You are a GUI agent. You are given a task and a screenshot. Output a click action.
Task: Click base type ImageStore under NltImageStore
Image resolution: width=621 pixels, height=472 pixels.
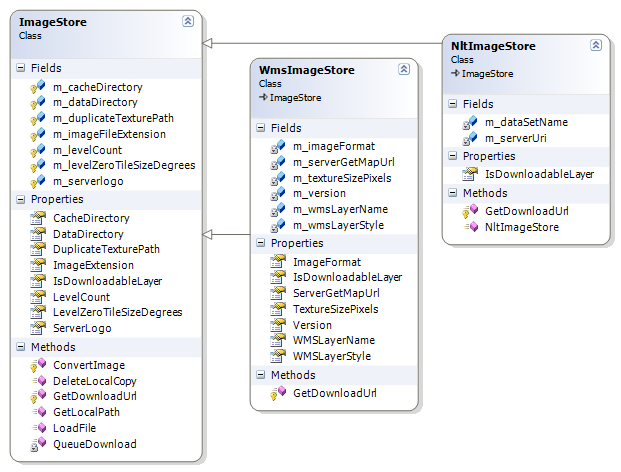coord(487,74)
